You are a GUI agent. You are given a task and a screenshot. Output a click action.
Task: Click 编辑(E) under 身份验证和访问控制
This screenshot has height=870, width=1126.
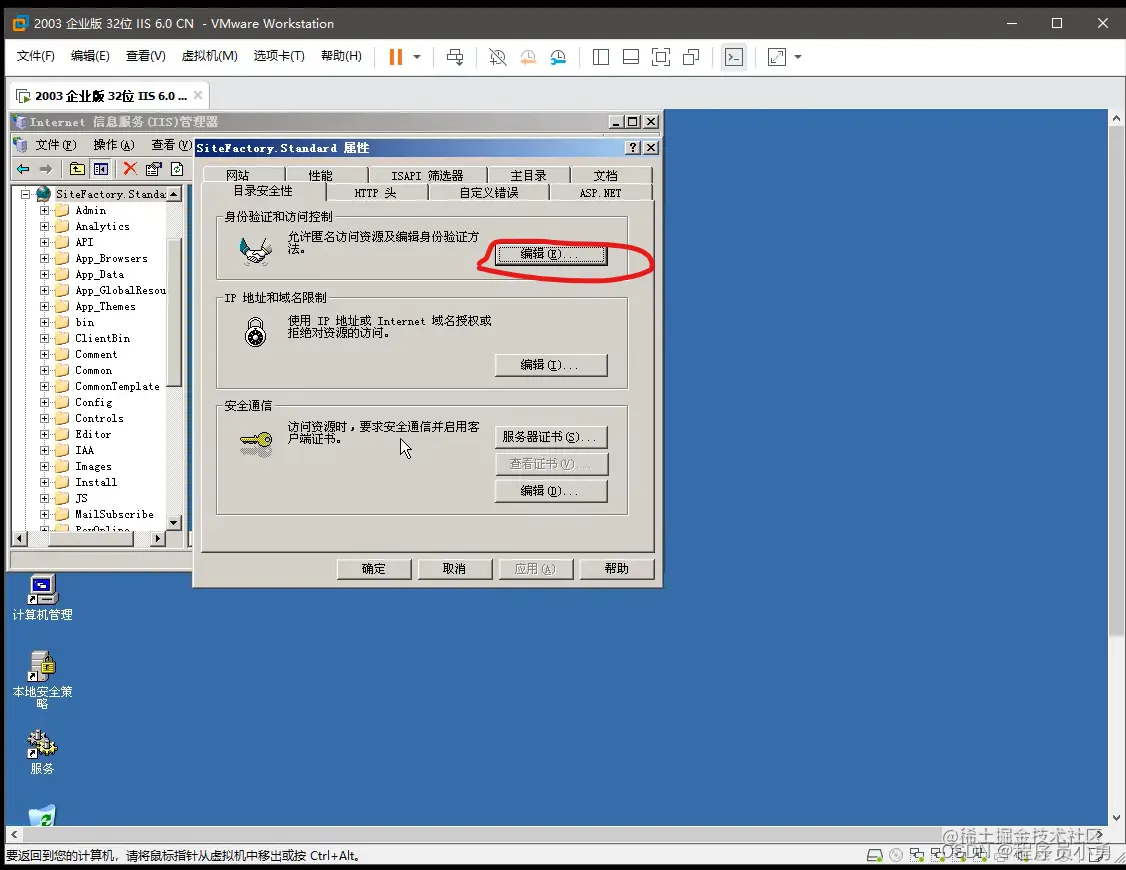point(551,254)
